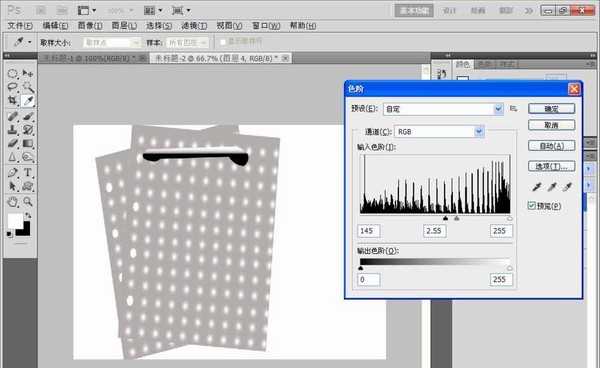This screenshot has height=368, width=600.
Task: Pick the white point eyedropper in Levels
Action: 567,187
